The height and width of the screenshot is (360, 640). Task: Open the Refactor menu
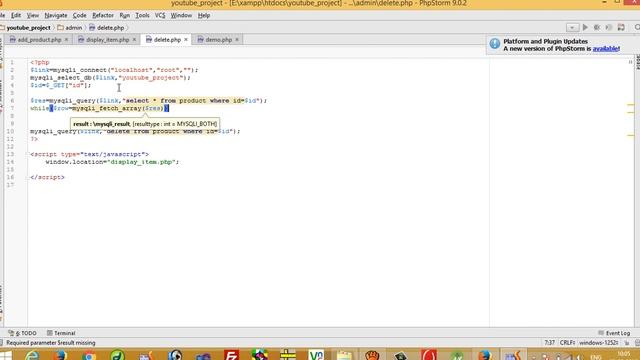(x=103, y=16)
